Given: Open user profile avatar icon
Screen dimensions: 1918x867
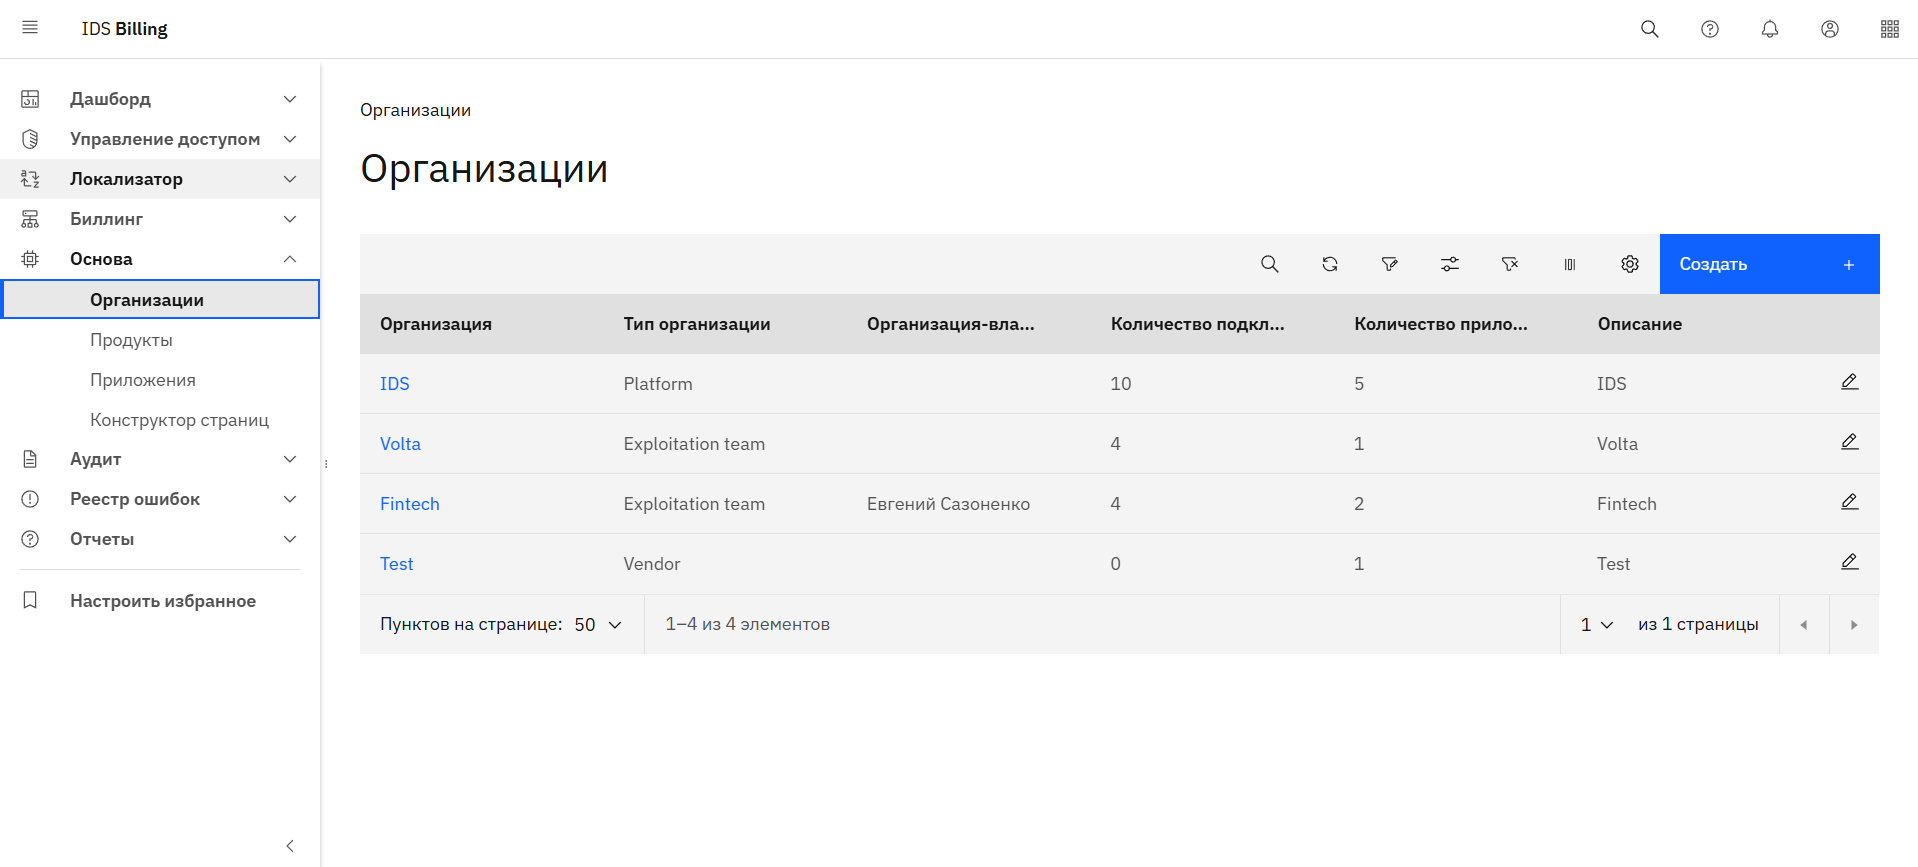Looking at the screenshot, I should [1829, 29].
